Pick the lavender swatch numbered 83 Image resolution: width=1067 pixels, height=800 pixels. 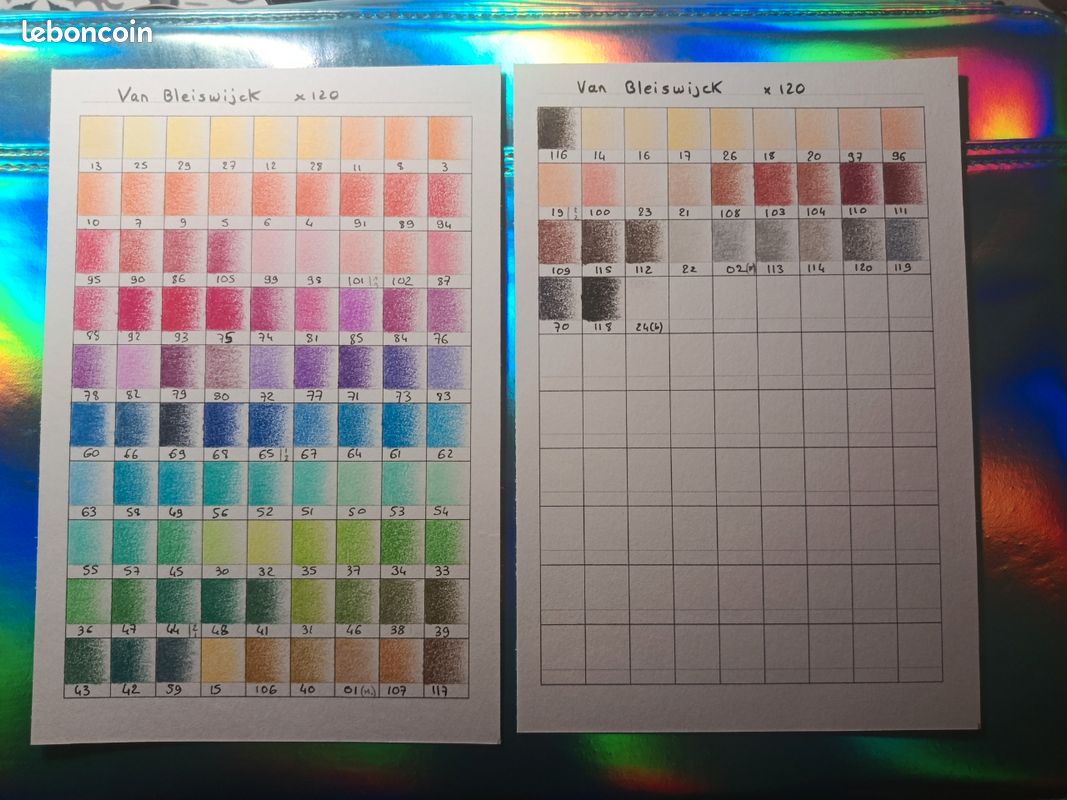click(x=448, y=368)
